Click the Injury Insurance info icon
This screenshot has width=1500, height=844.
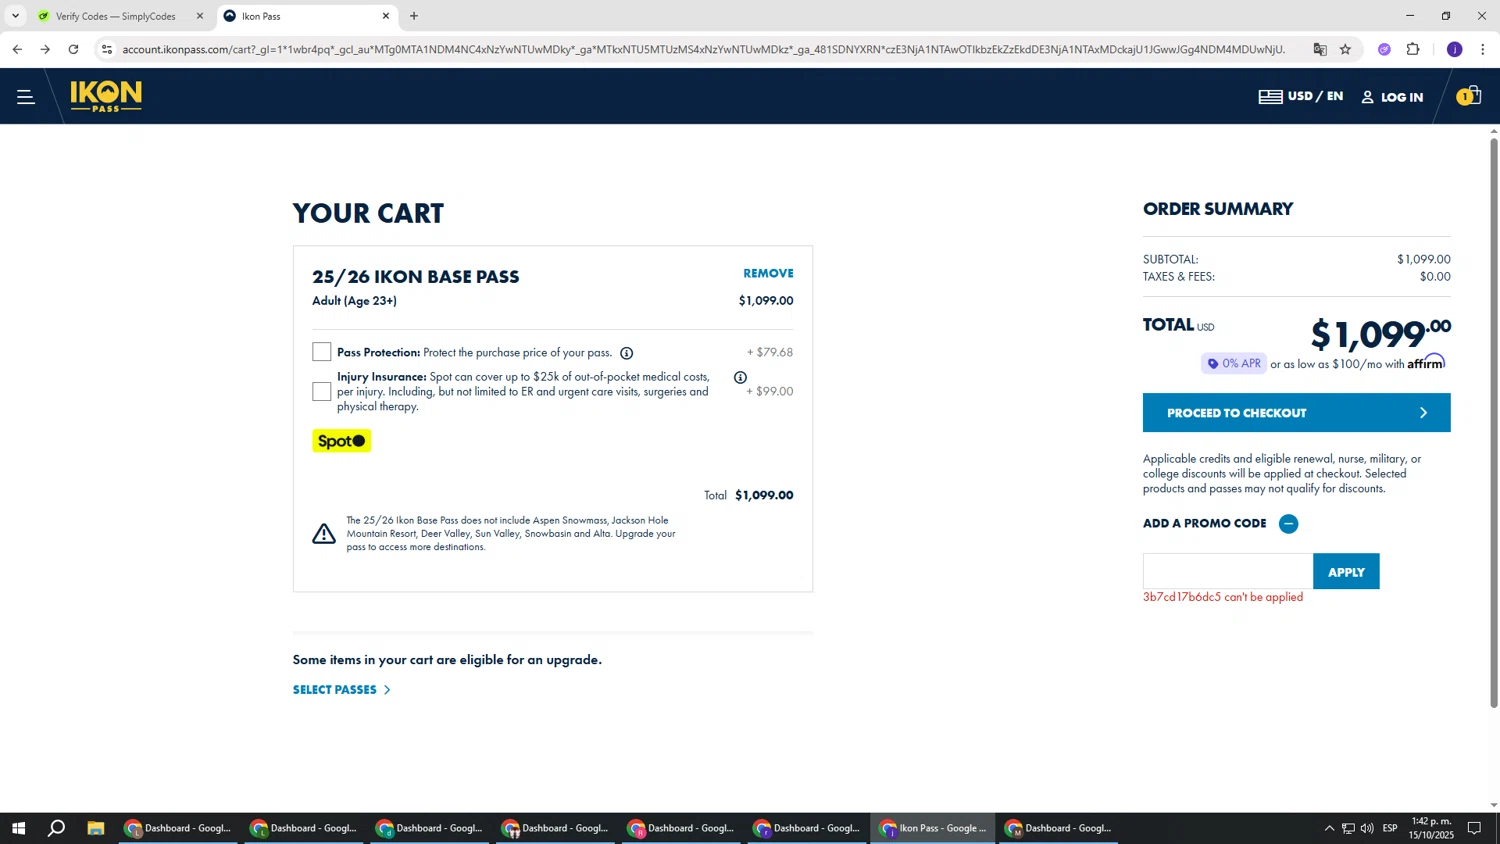pyautogui.click(x=740, y=377)
